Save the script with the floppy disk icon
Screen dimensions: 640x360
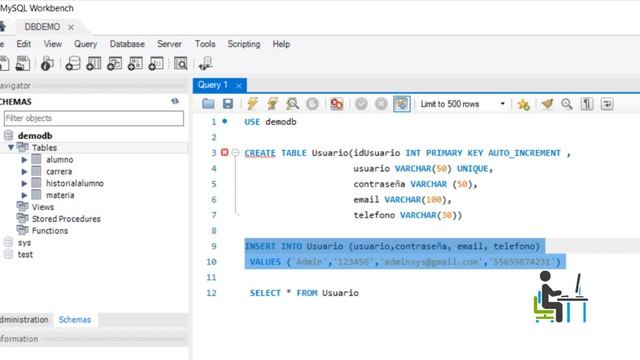coord(228,104)
